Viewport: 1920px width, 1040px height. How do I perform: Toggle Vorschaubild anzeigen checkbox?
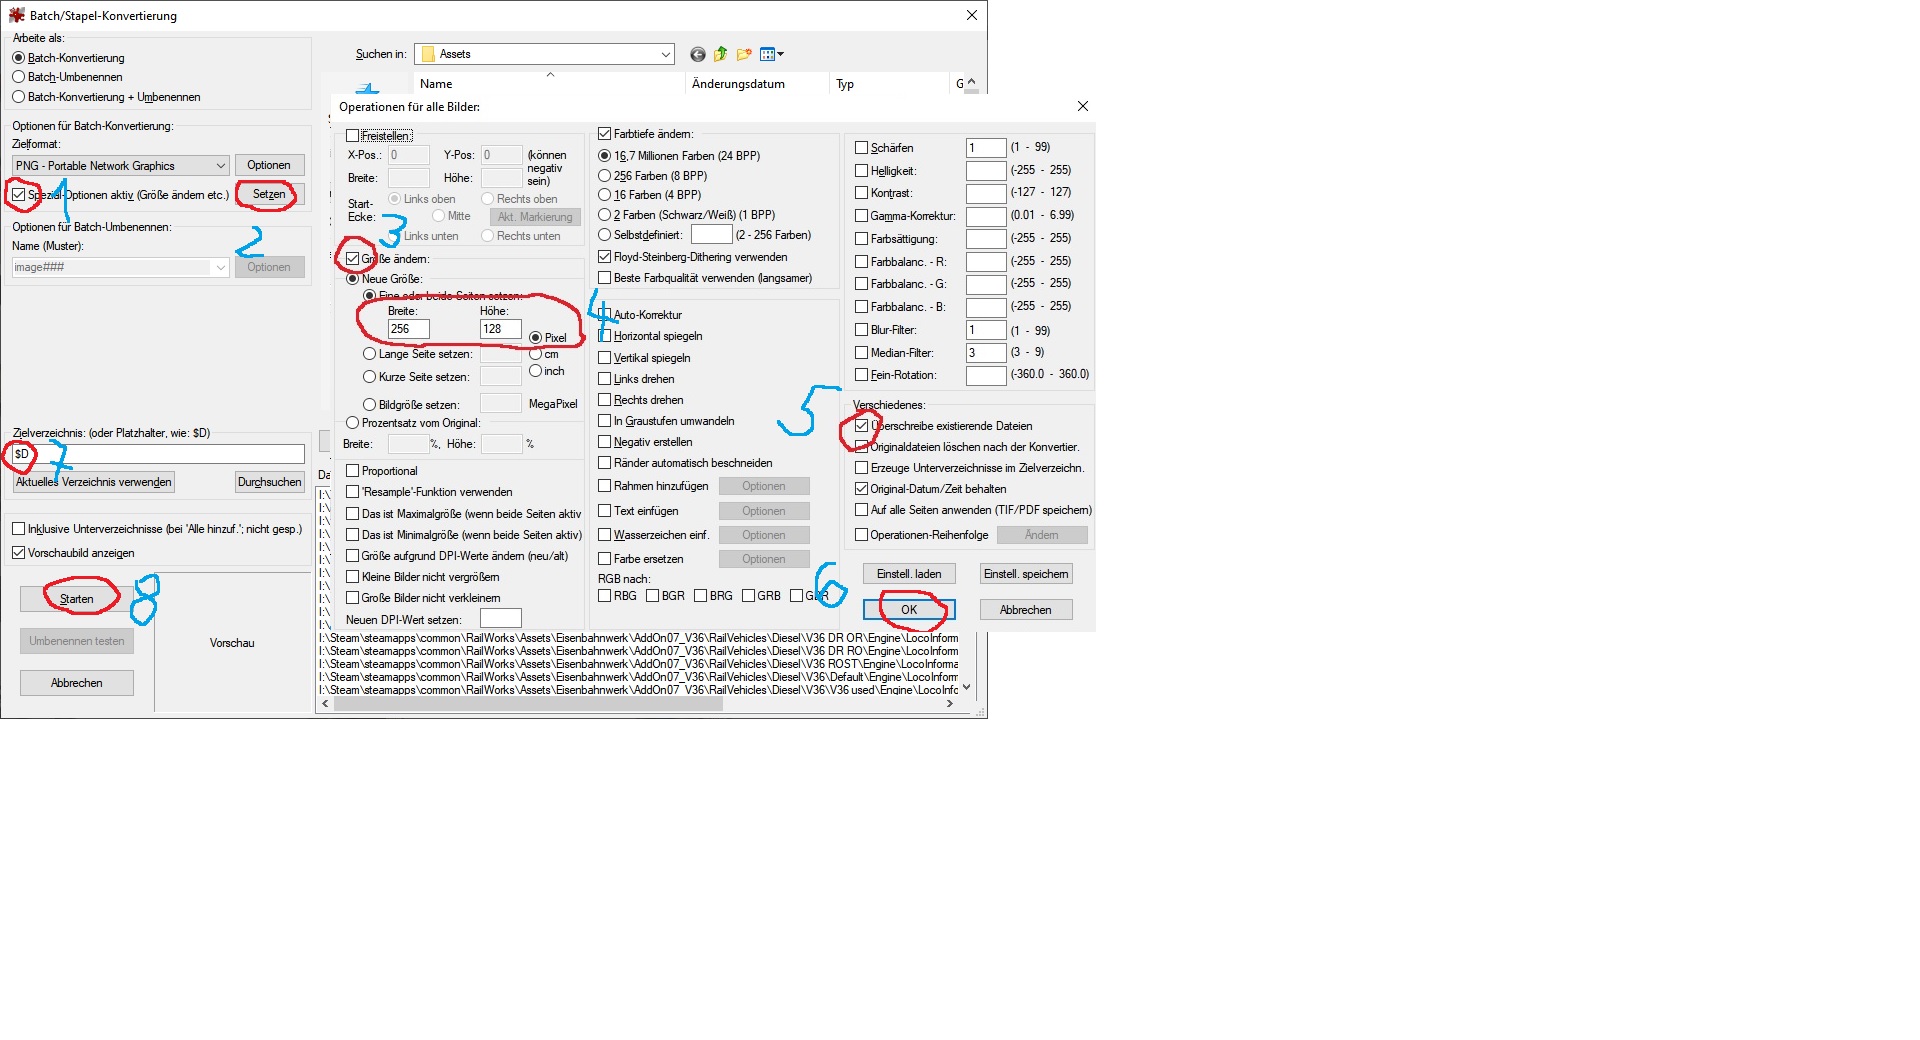point(18,553)
